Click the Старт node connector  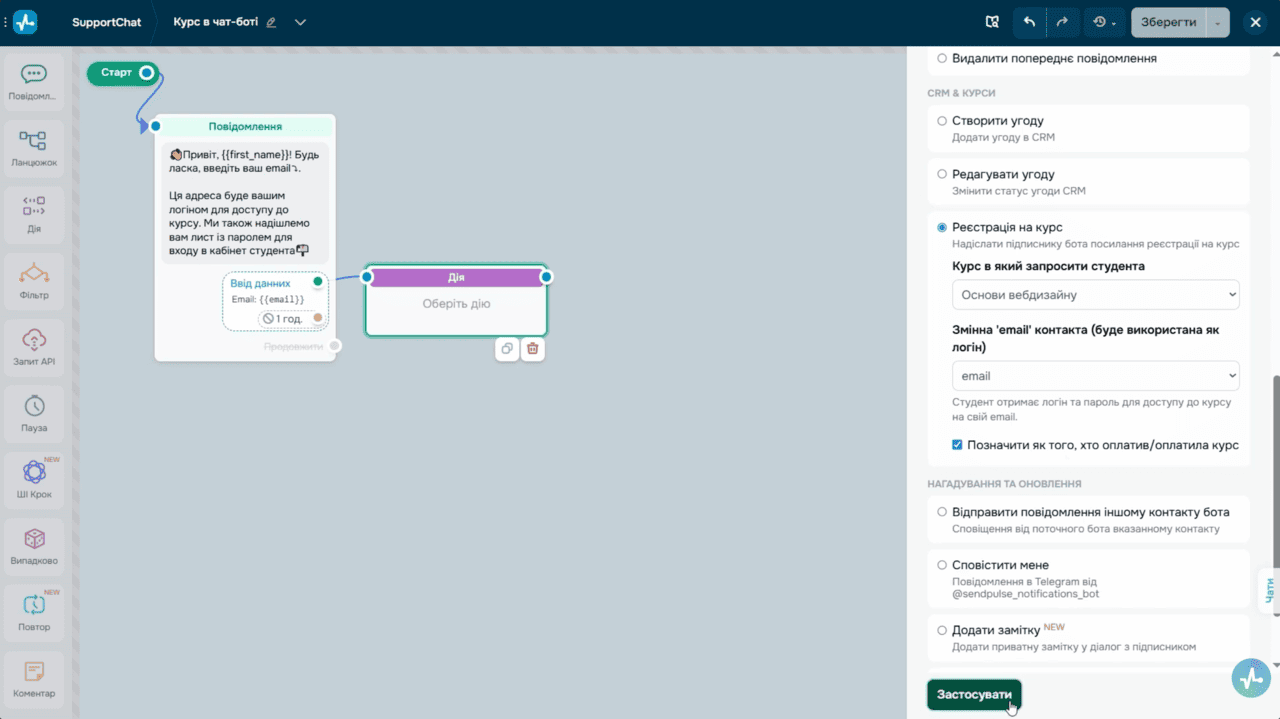[x=147, y=72]
